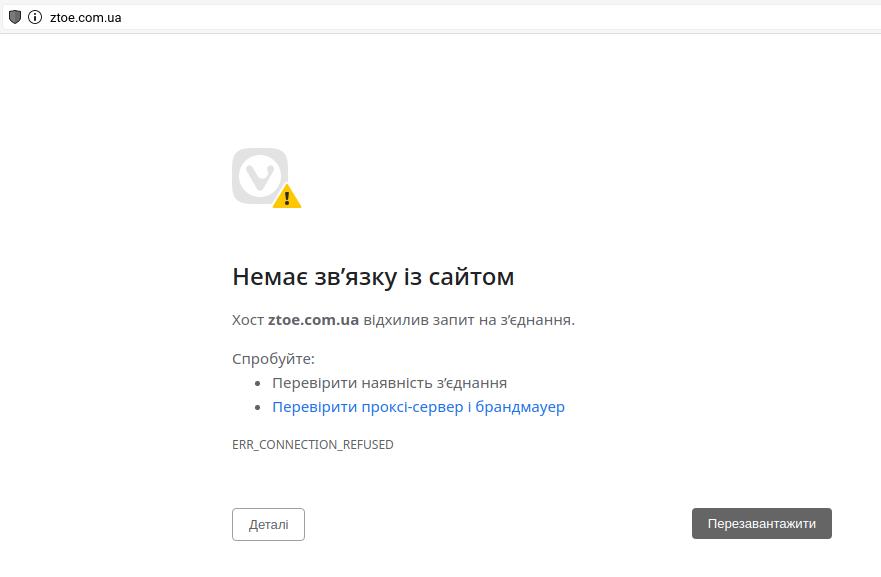Click bold host name ztoe.com.ua in message
This screenshot has height=577, width=881.
click(x=313, y=320)
